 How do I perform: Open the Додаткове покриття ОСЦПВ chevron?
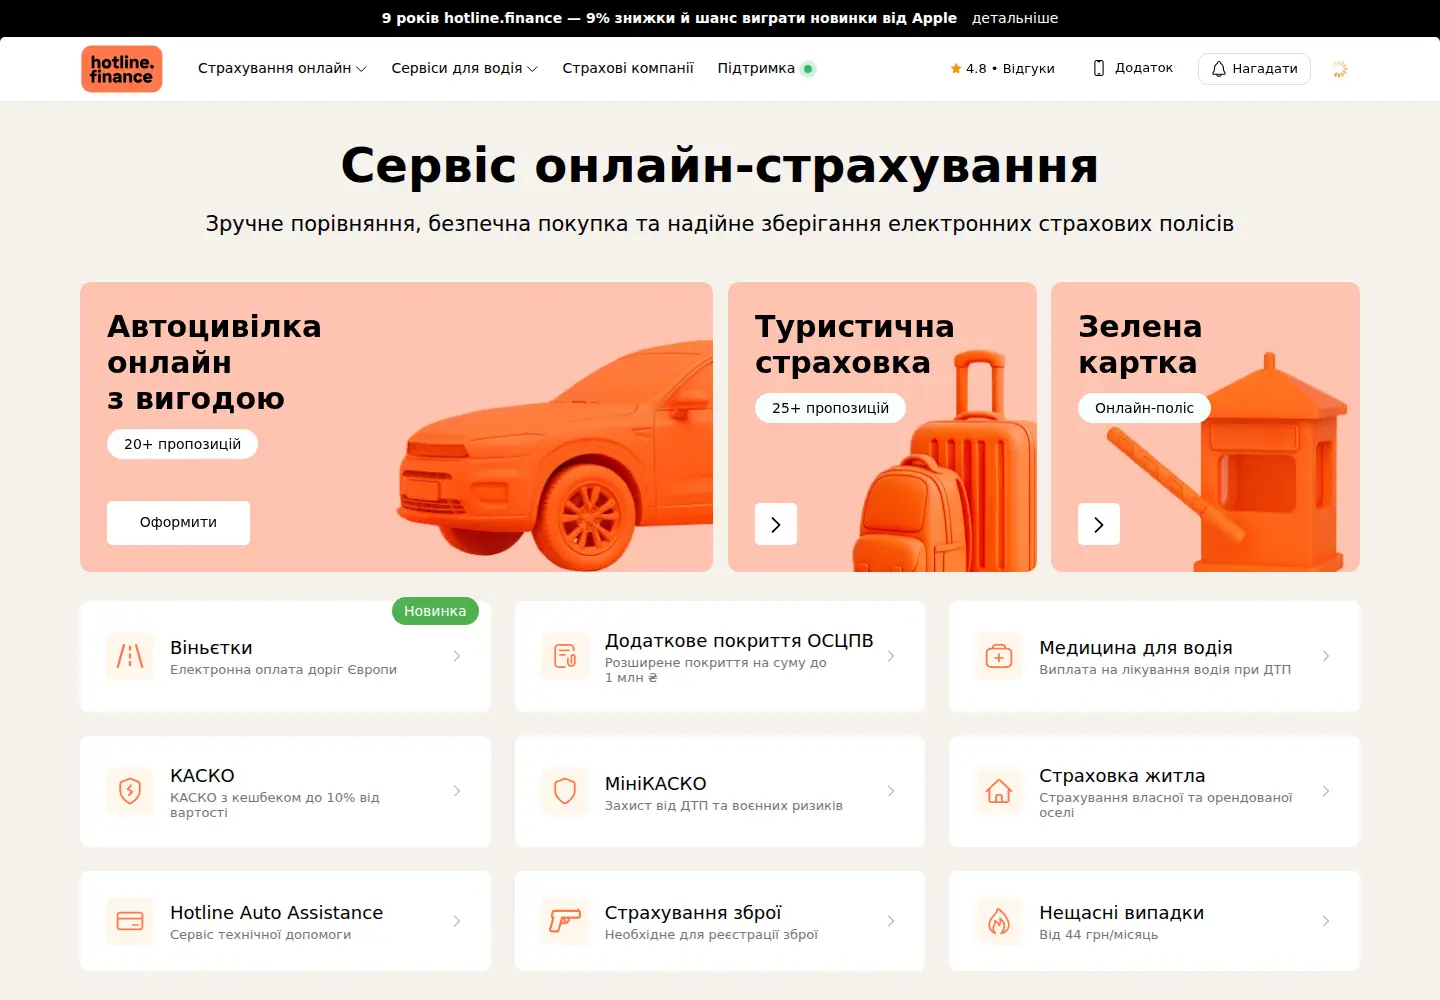pyautogui.click(x=891, y=656)
